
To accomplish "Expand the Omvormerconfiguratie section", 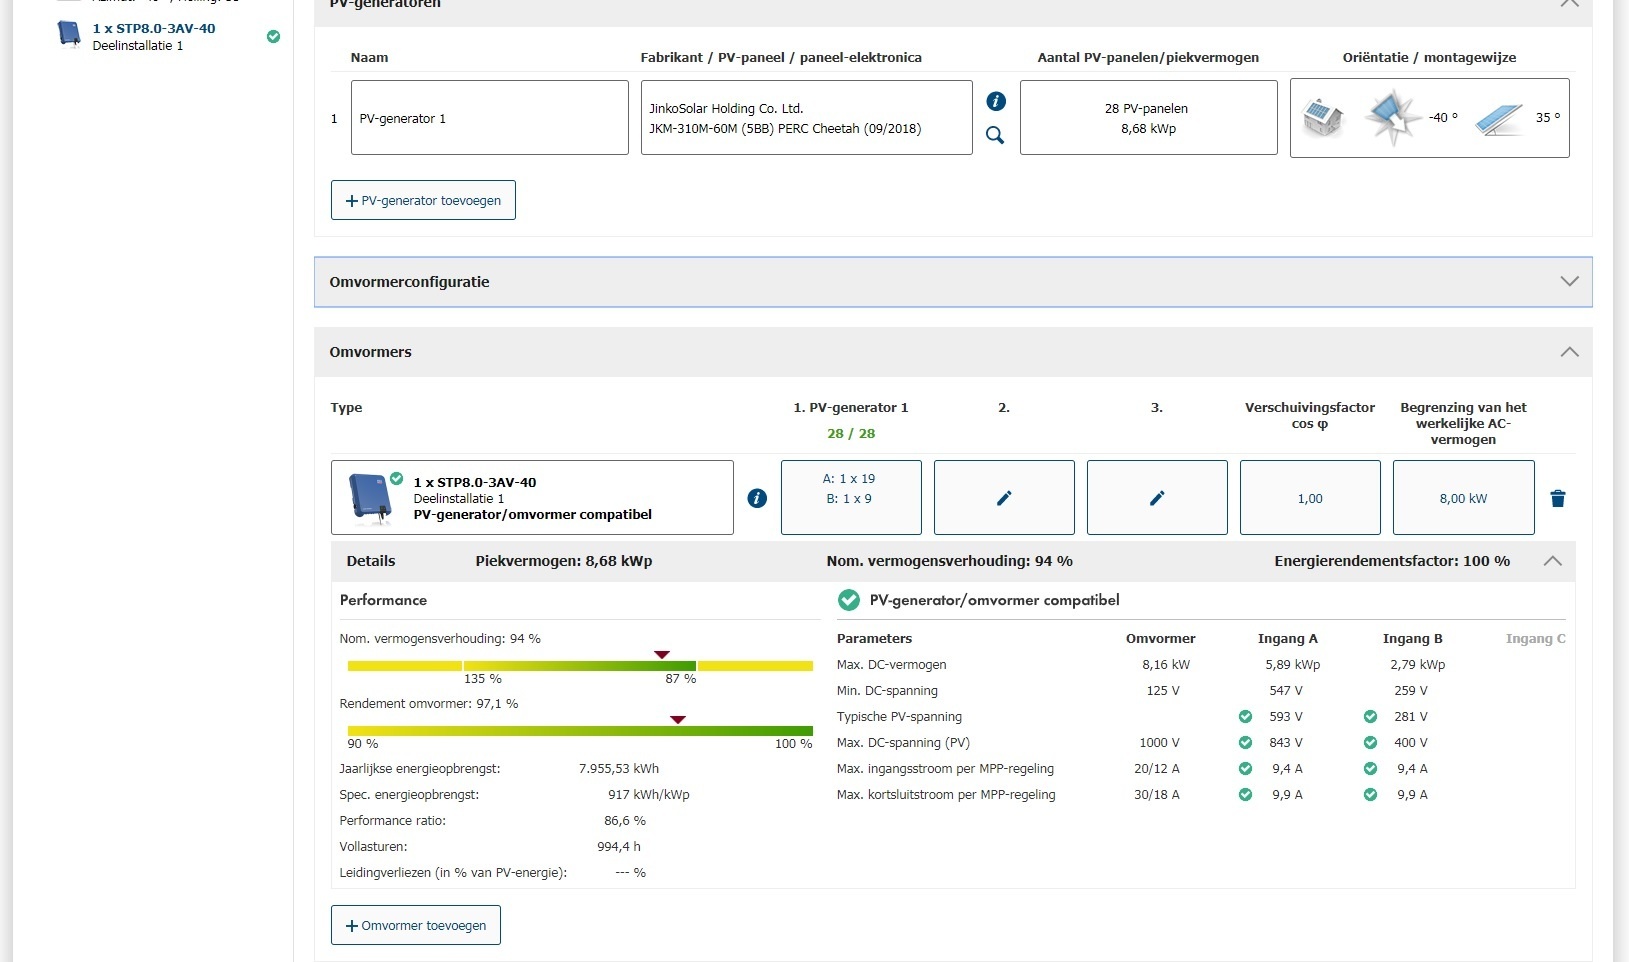I will pyautogui.click(x=1569, y=282).
